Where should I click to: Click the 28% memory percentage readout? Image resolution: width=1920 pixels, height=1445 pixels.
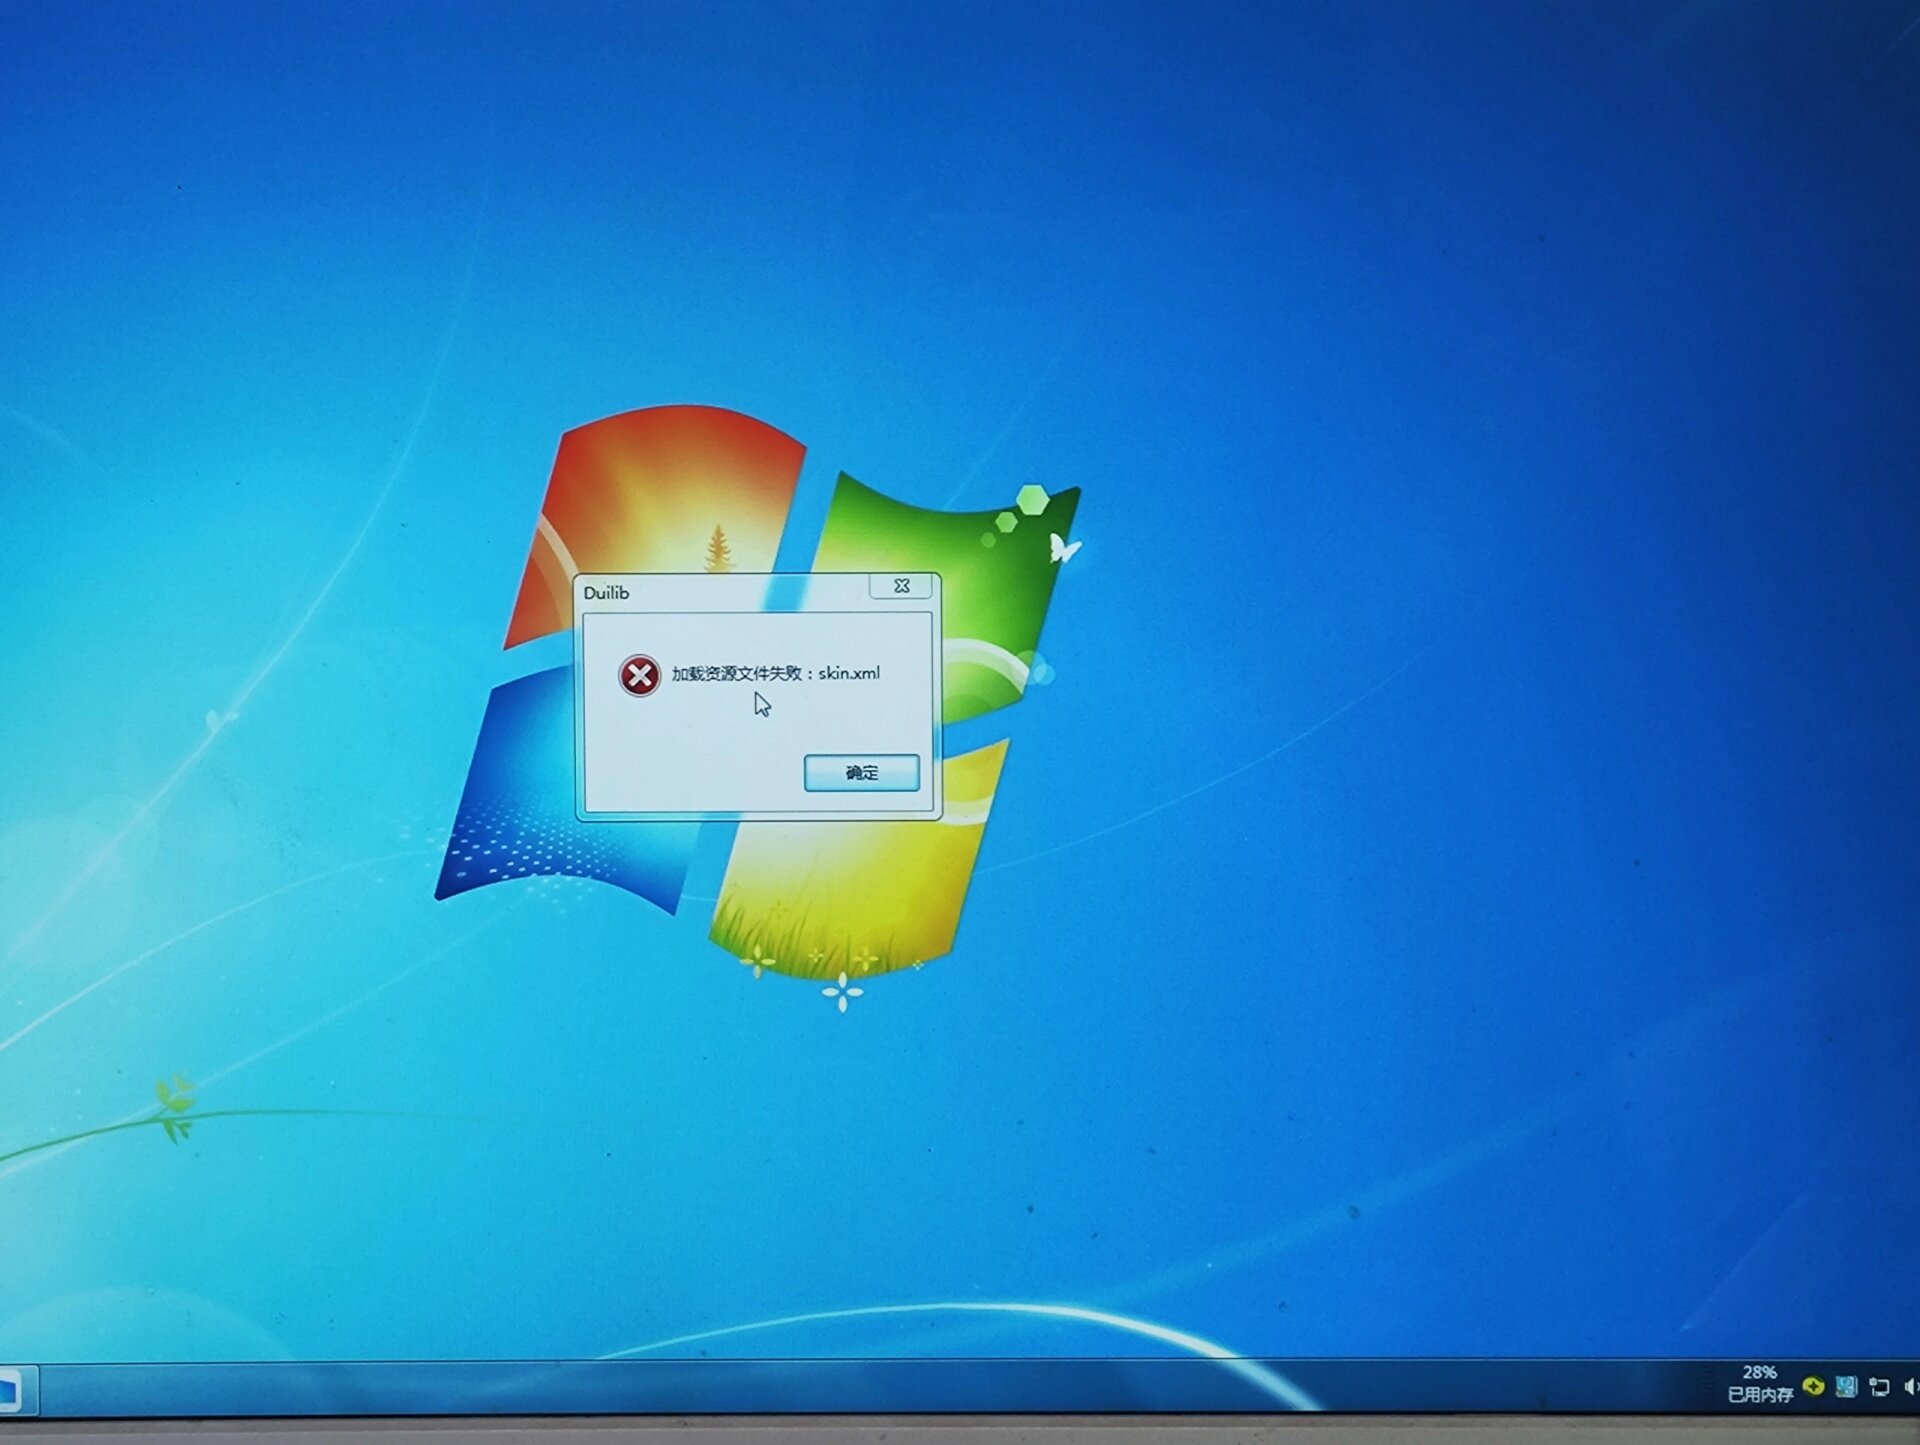coord(1759,1372)
